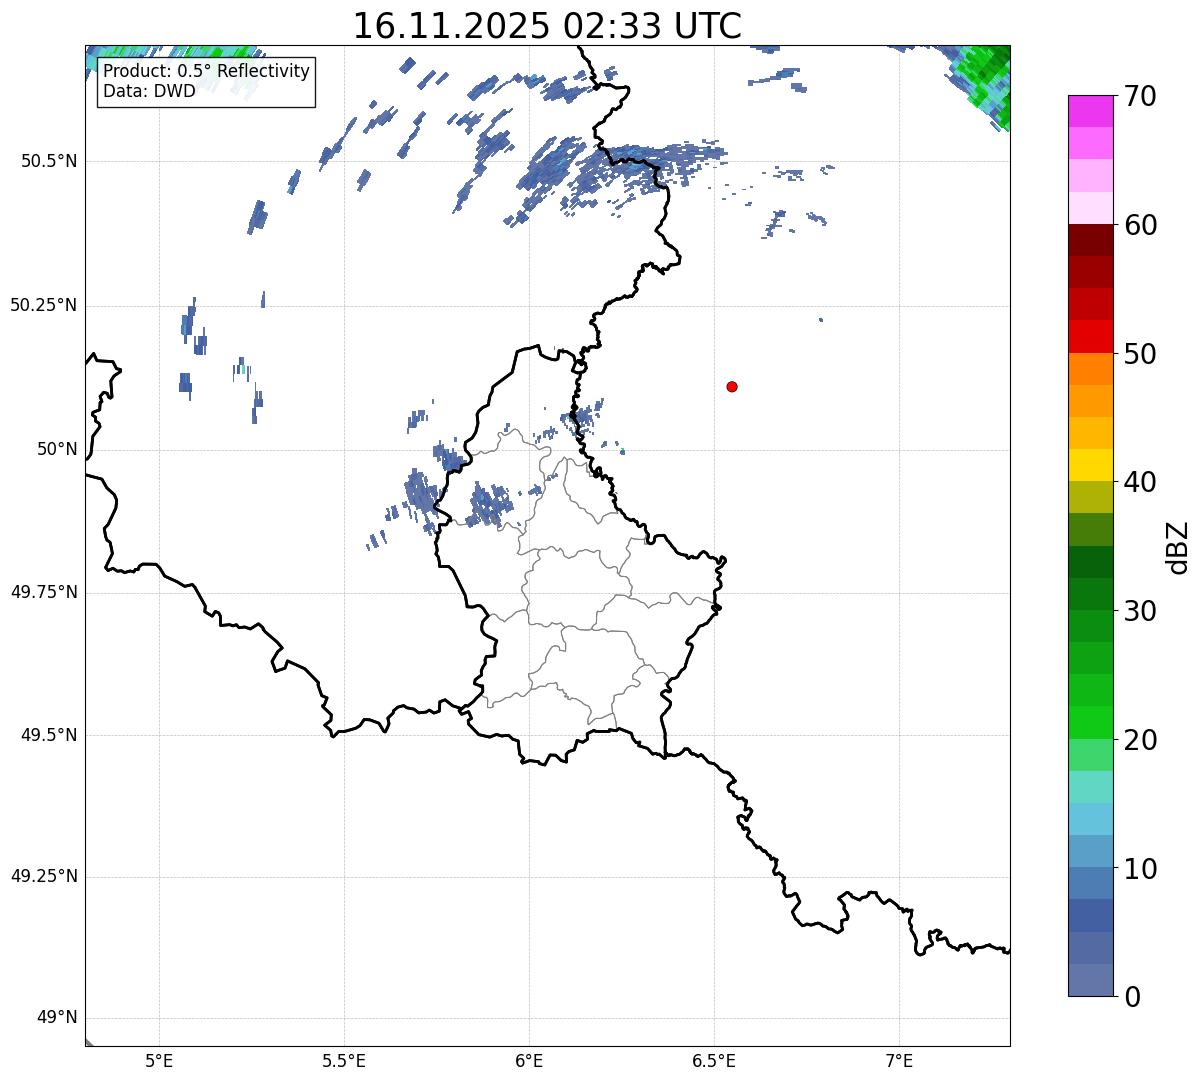Viewport: 1202px width, 1081px height.
Task: Click the colorbar tick label 30
Action: (x=1142, y=611)
